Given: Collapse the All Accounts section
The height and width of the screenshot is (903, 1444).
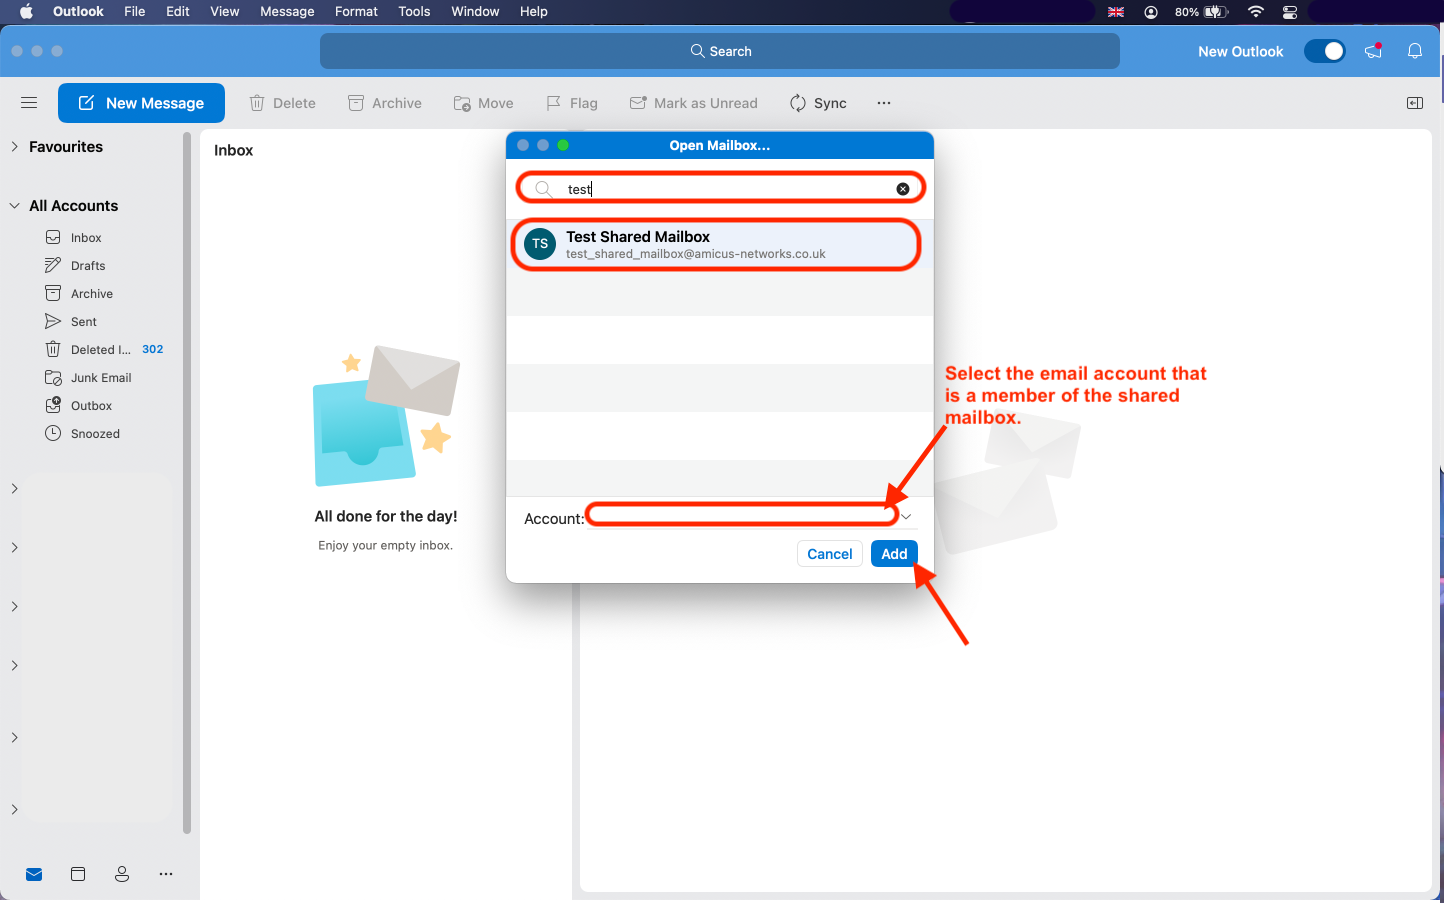Looking at the screenshot, I should coord(14,206).
